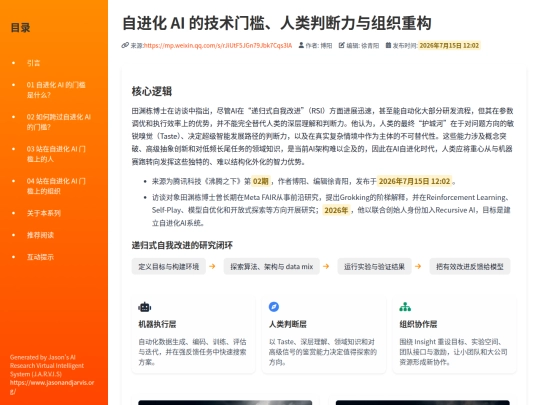The image size is (540, 405).
Task: Jump to 01 自进化 AI 的门槛是什么
Action: pos(56,90)
